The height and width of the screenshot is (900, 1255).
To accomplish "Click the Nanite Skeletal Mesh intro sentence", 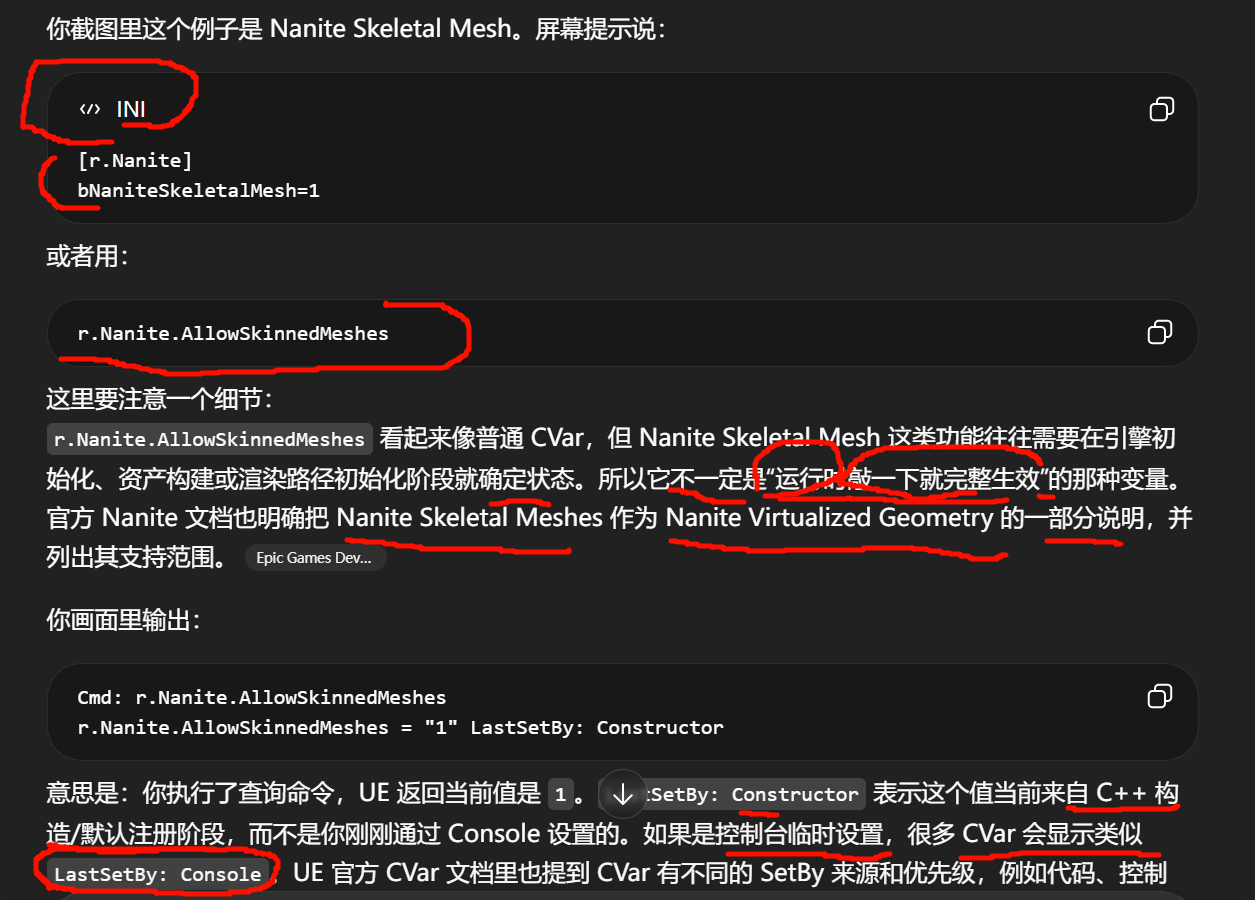I will 356,28.
